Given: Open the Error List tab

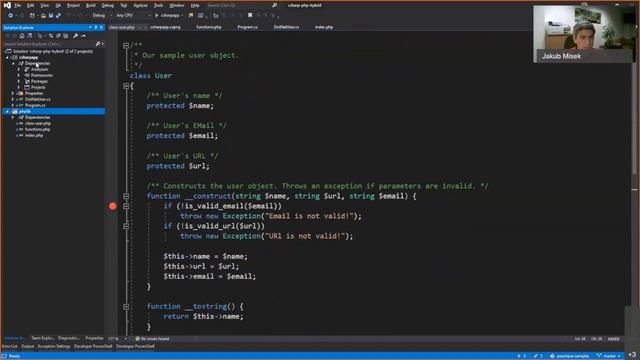Looking at the screenshot, I should pos(9,347).
